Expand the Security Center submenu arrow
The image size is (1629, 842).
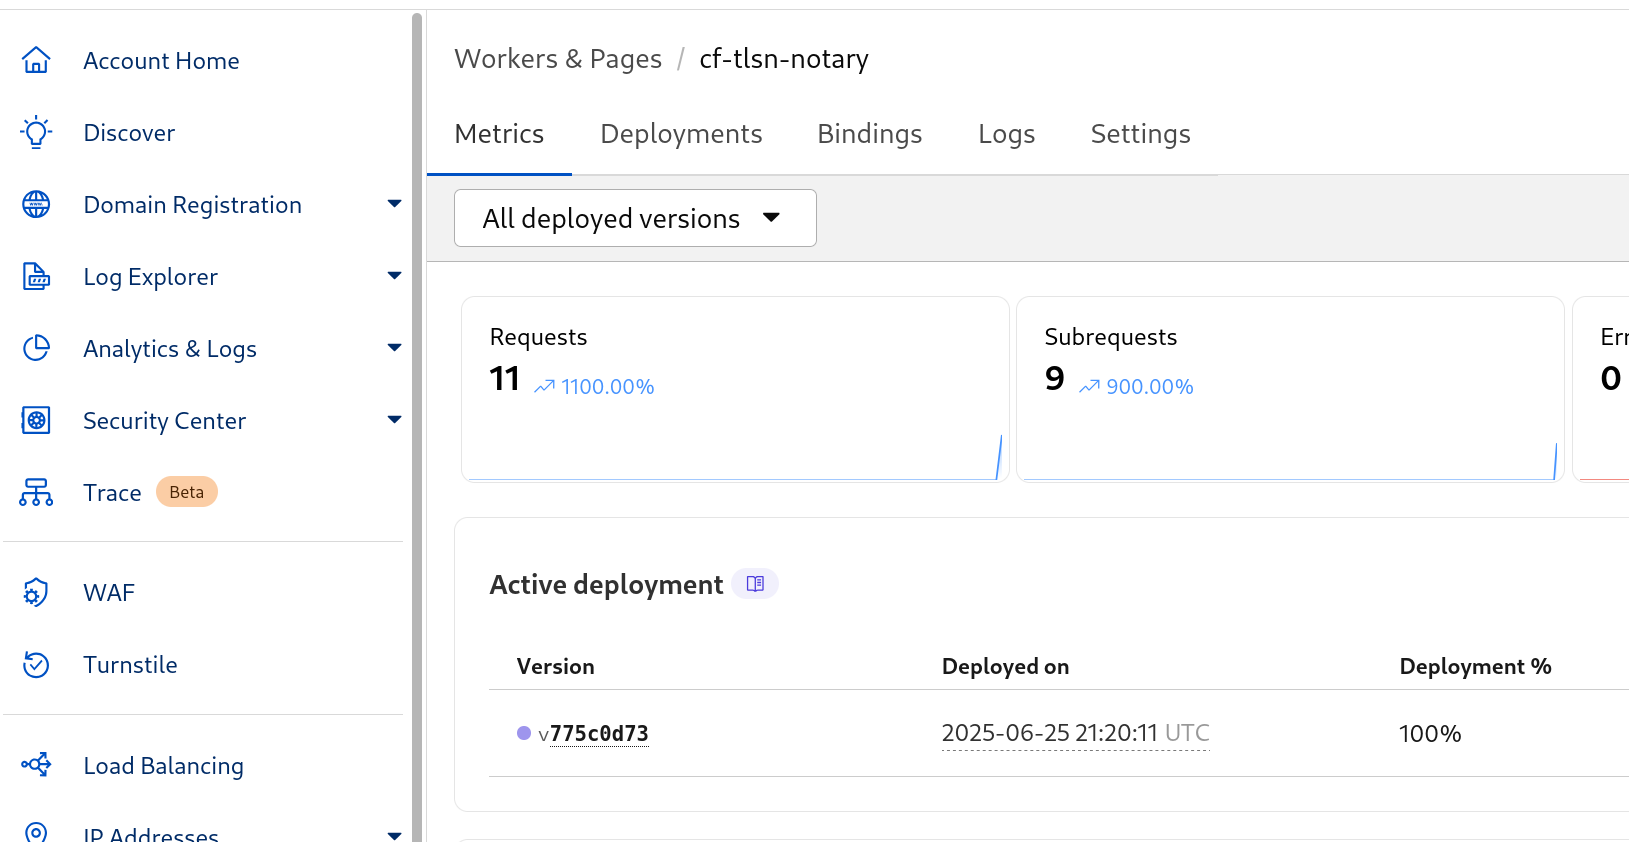(x=394, y=420)
